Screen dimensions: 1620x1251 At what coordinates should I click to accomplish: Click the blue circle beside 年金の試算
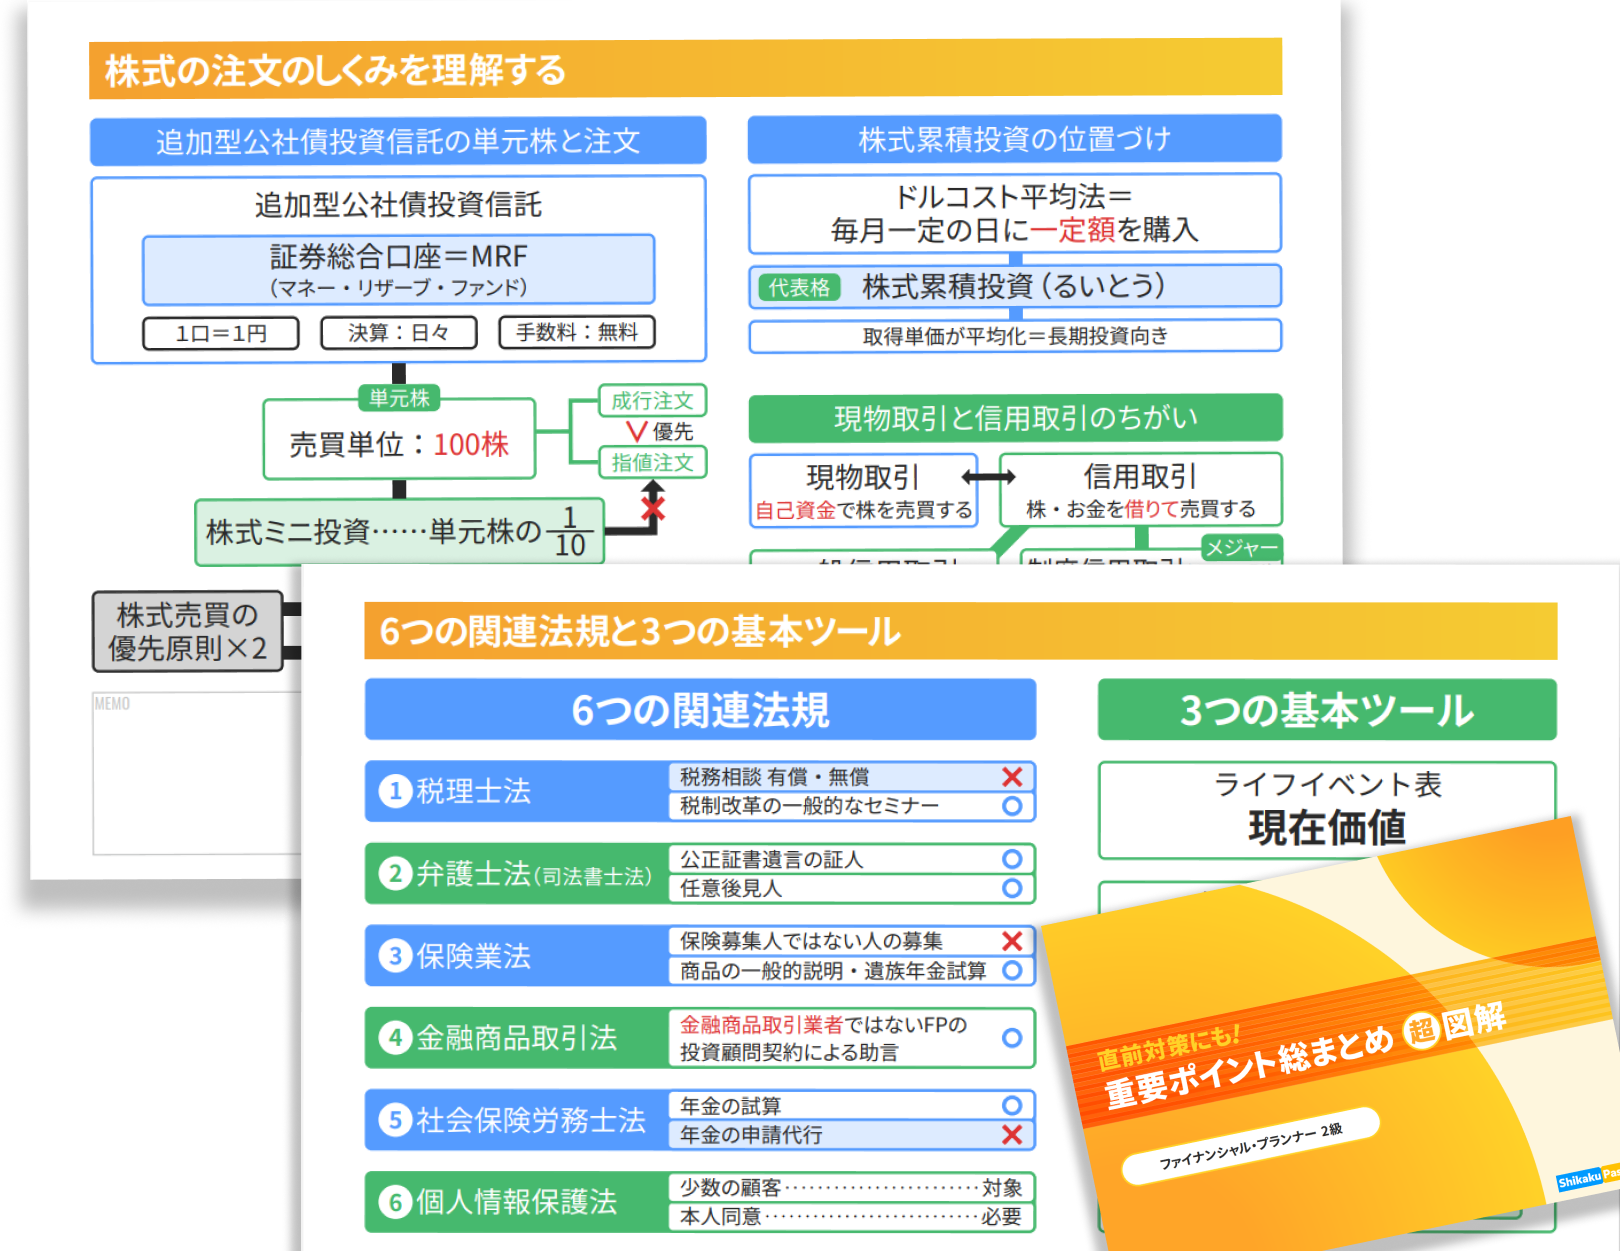(1012, 1105)
